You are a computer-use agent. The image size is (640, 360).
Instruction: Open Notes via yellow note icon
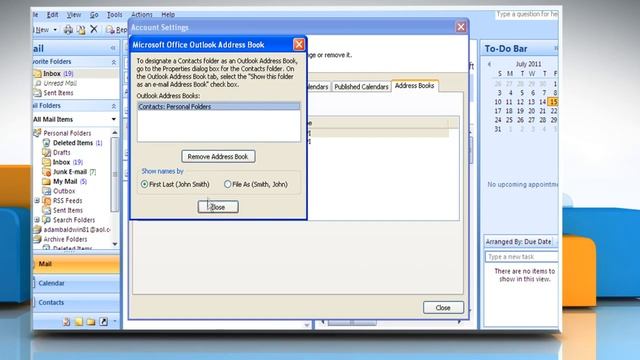click(x=79, y=322)
